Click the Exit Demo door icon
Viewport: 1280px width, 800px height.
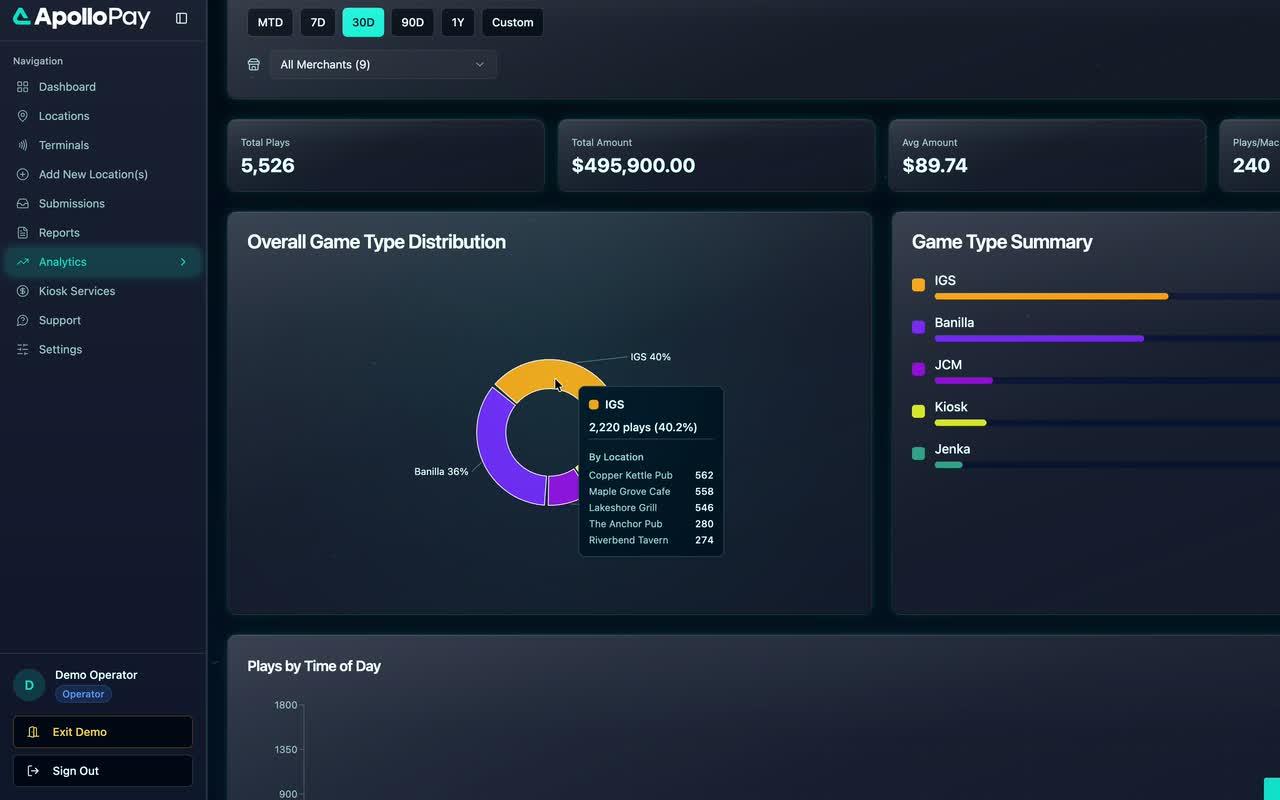[33, 732]
